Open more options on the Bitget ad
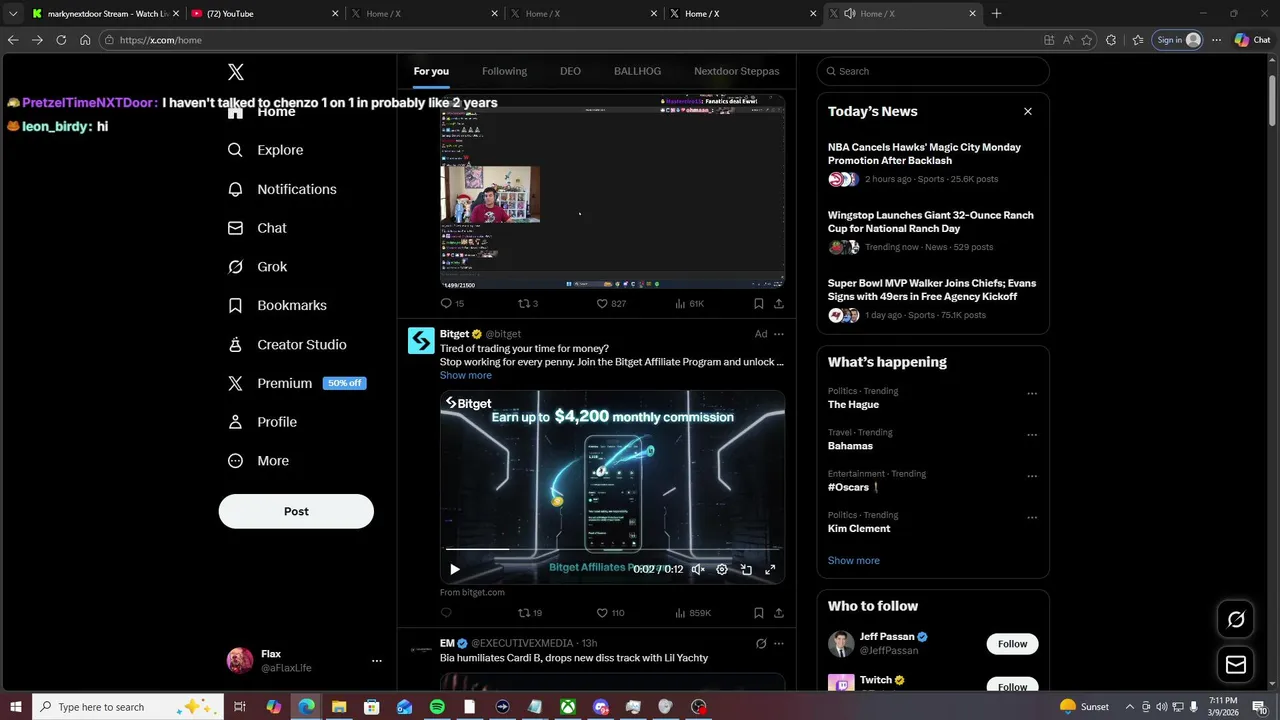Screen dimensions: 1280x720 [x=778, y=334]
